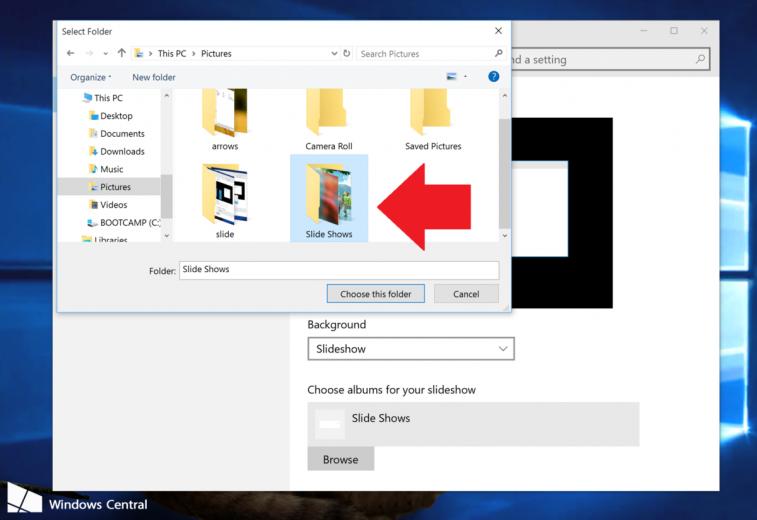Select the Saved Pictures folder
This screenshot has width=757, height=520.
coord(433,120)
